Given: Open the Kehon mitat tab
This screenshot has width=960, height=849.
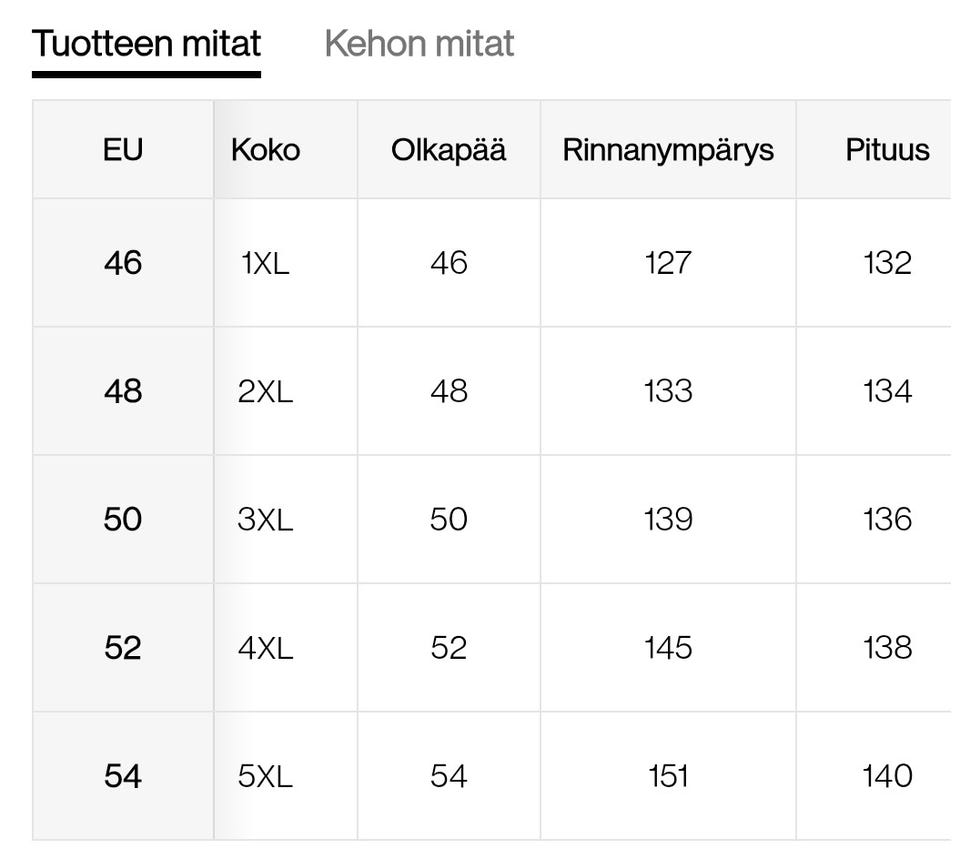Looking at the screenshot, I should click(419, 44).
